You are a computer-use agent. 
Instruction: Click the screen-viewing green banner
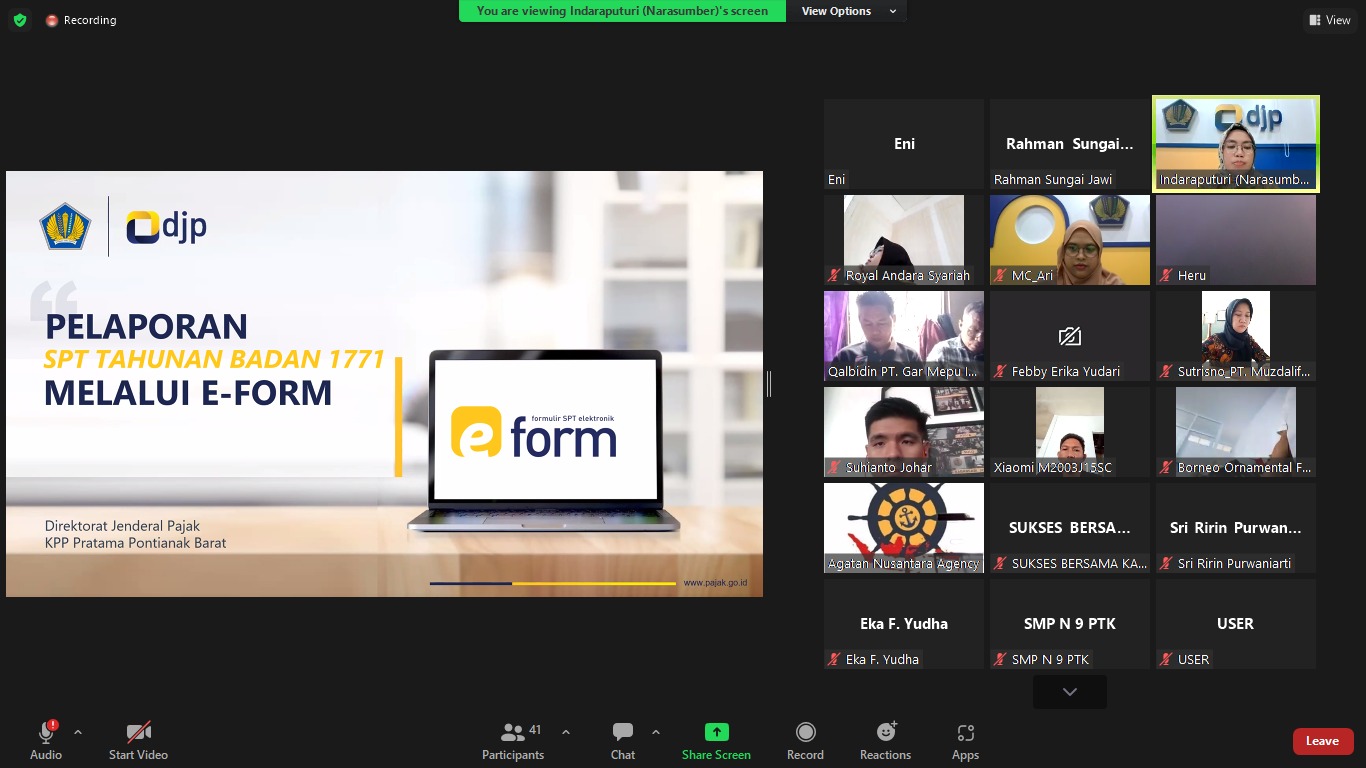pyautogui.click(x=622, y=11)
